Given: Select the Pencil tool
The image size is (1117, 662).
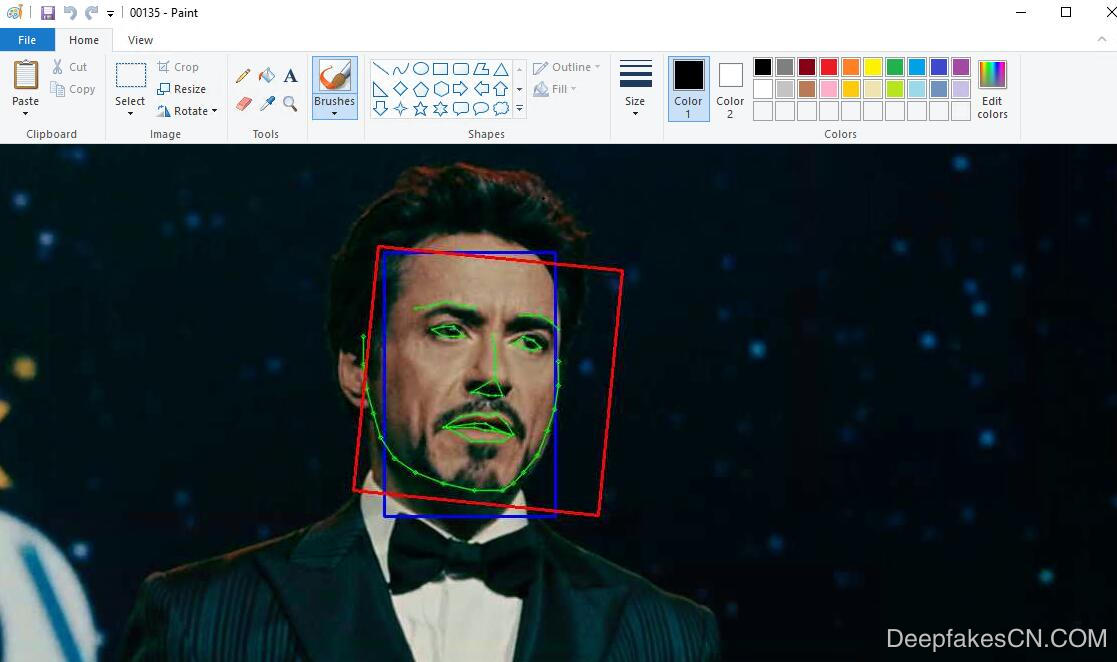Looking at the screenshot, I should click(243, 76).
